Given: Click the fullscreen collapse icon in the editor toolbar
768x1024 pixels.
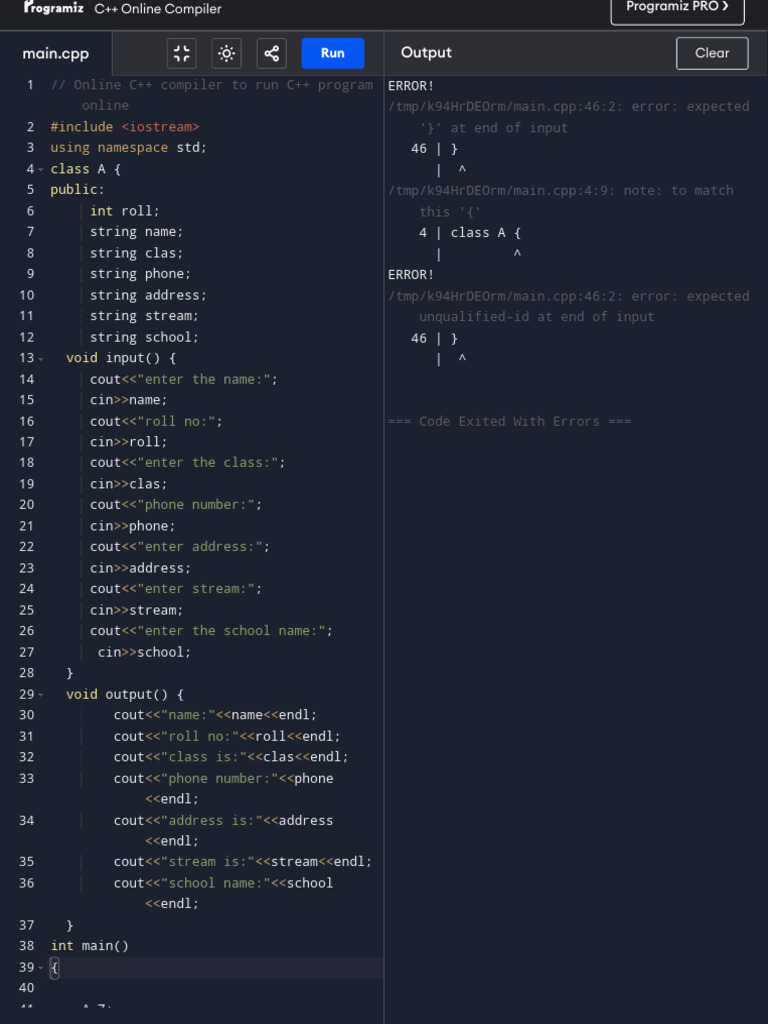Looking at the screenshot, I should point(181,54).
